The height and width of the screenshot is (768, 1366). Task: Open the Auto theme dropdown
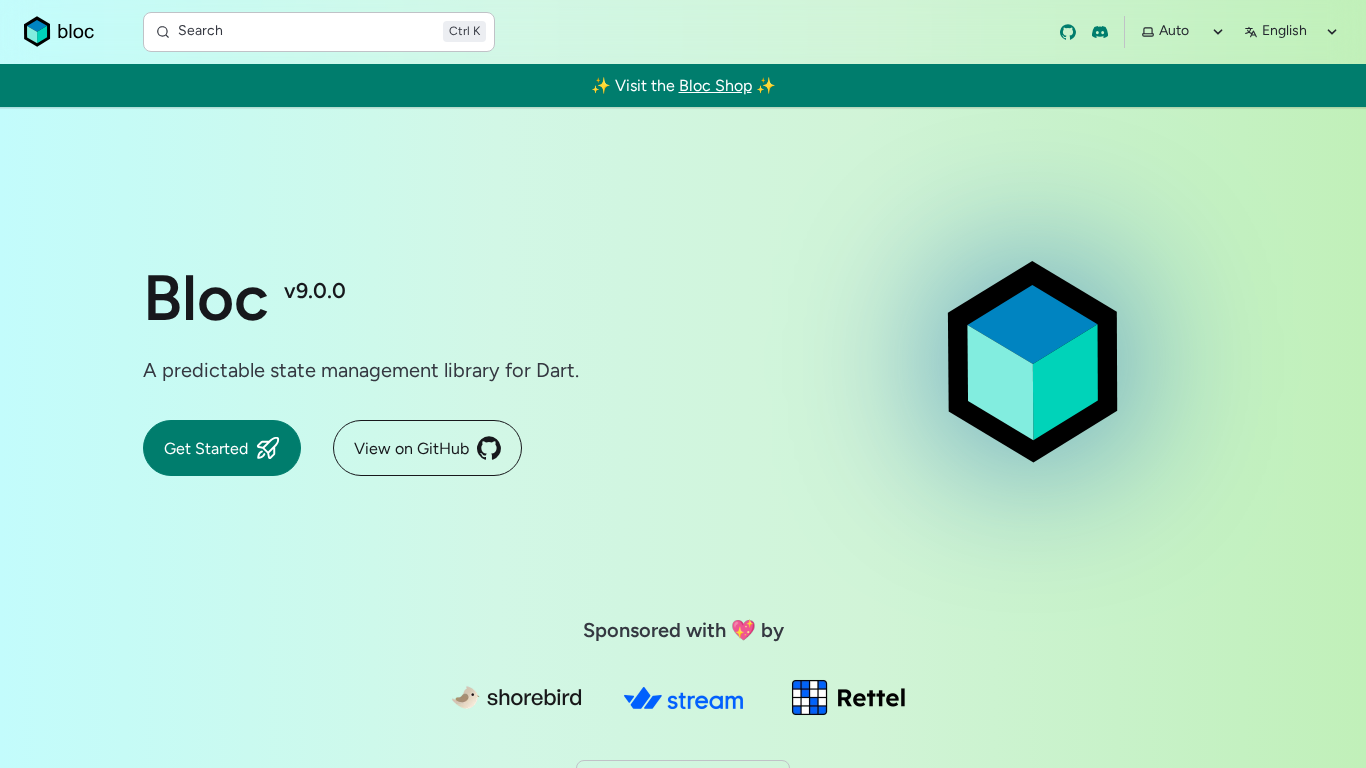point(1182,32)
